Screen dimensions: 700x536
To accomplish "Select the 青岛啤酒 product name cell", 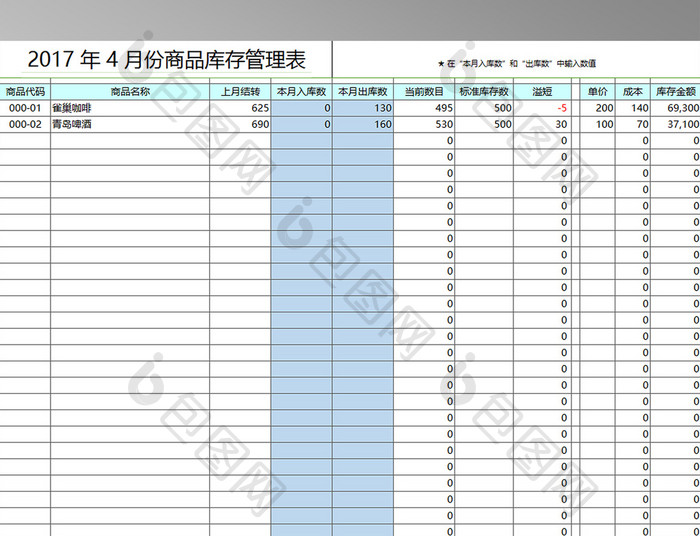I will (130, 125).
